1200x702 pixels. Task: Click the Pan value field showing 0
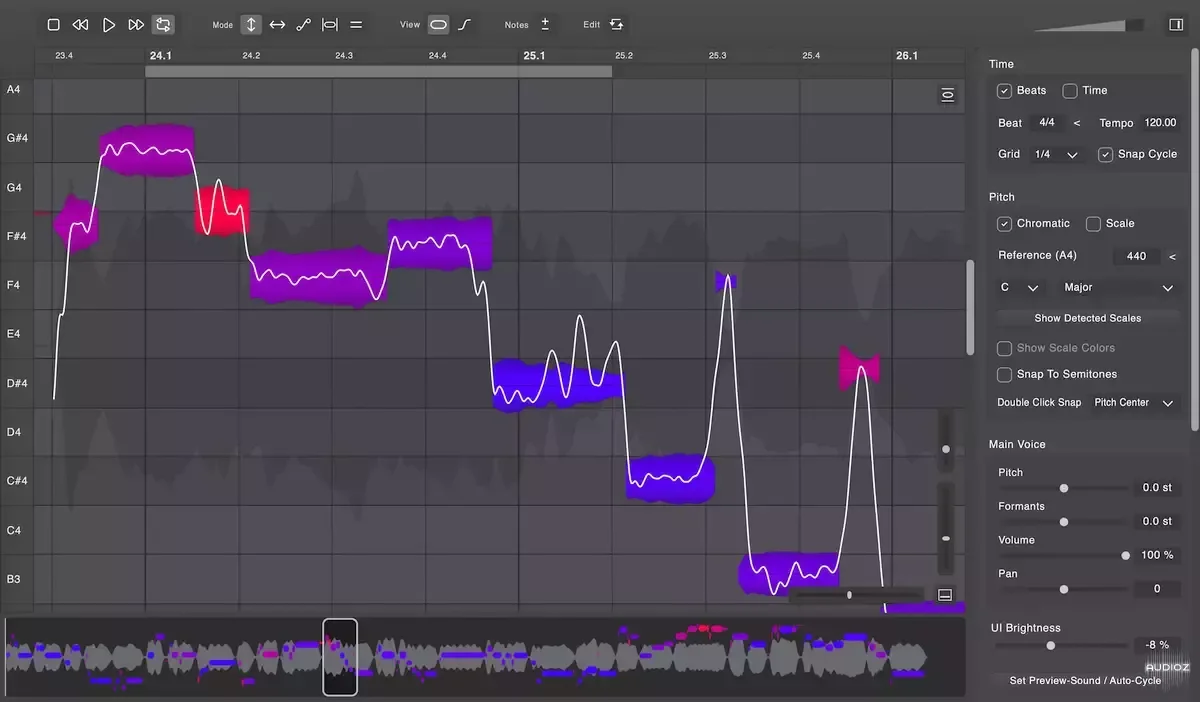coord(1157,589)
